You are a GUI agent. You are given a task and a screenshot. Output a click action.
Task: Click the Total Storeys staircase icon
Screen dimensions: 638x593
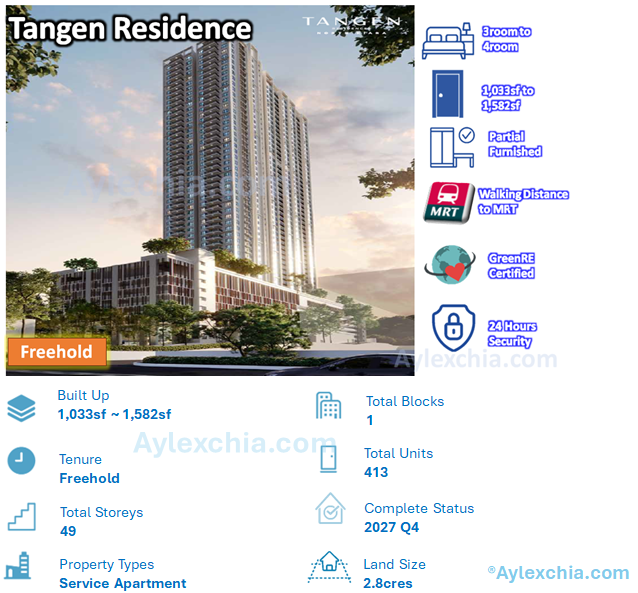coord(21,516)
